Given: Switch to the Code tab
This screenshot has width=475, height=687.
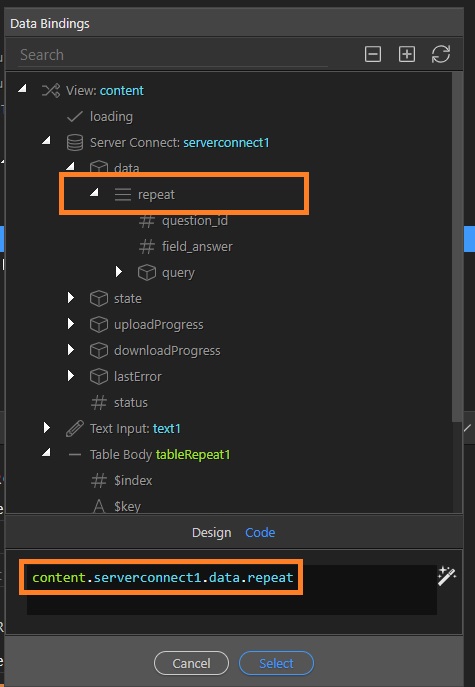Looking at the screenshot, I should [260, 533].
